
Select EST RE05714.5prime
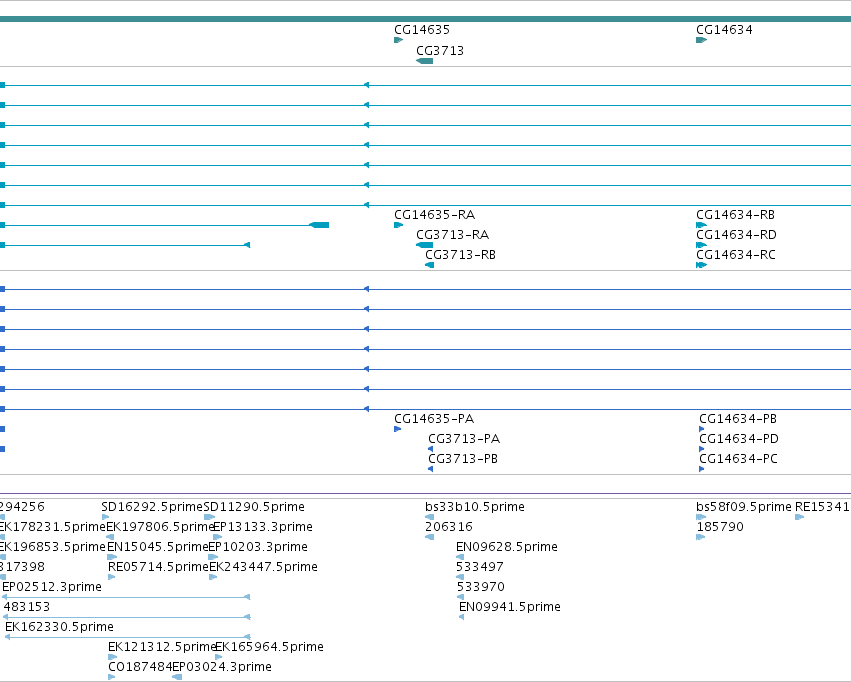pyautogui.click(x=158, y=567)
